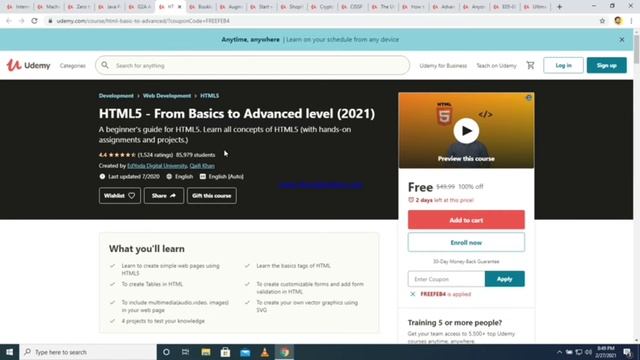Open Qaifi Khan instructor link
This screenshot has height=360, width=640.
pos(202,166)
